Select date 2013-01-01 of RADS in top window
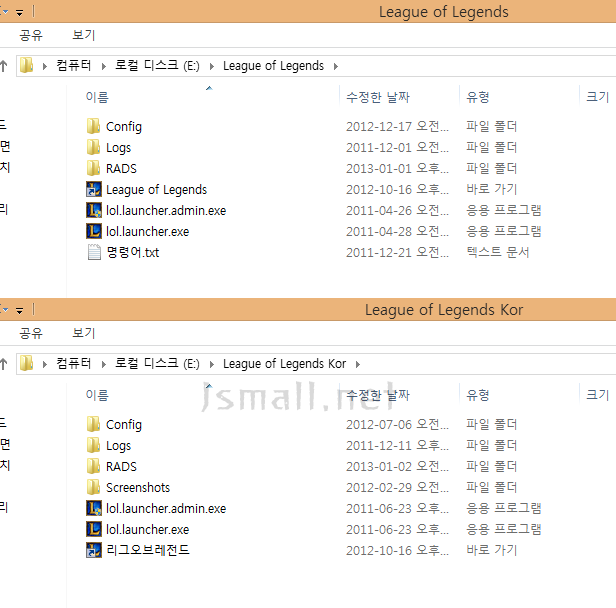This screenshot has height=608, width=616. (x=397, y=168)
